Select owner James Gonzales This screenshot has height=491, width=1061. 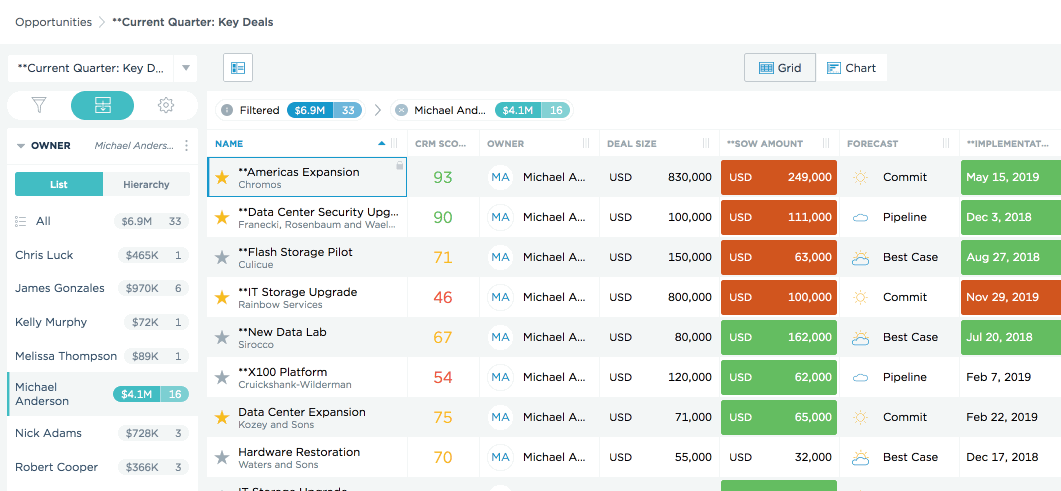click(x=102, y=288)
